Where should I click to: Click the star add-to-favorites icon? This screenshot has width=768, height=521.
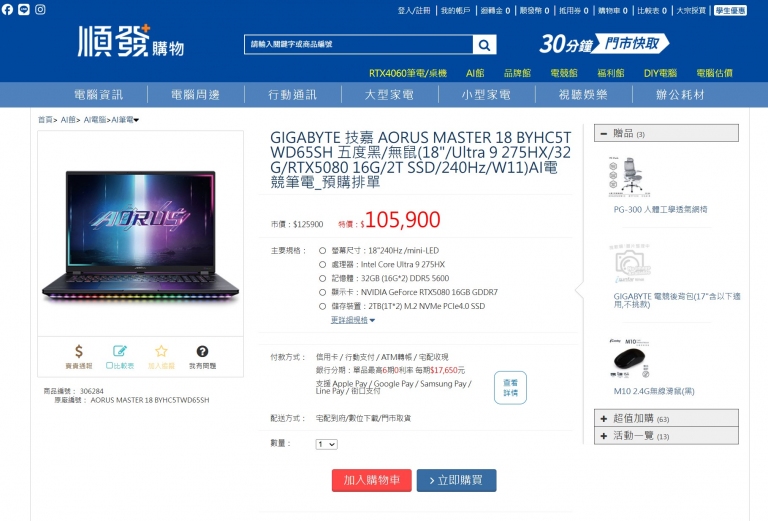(161, 351)
